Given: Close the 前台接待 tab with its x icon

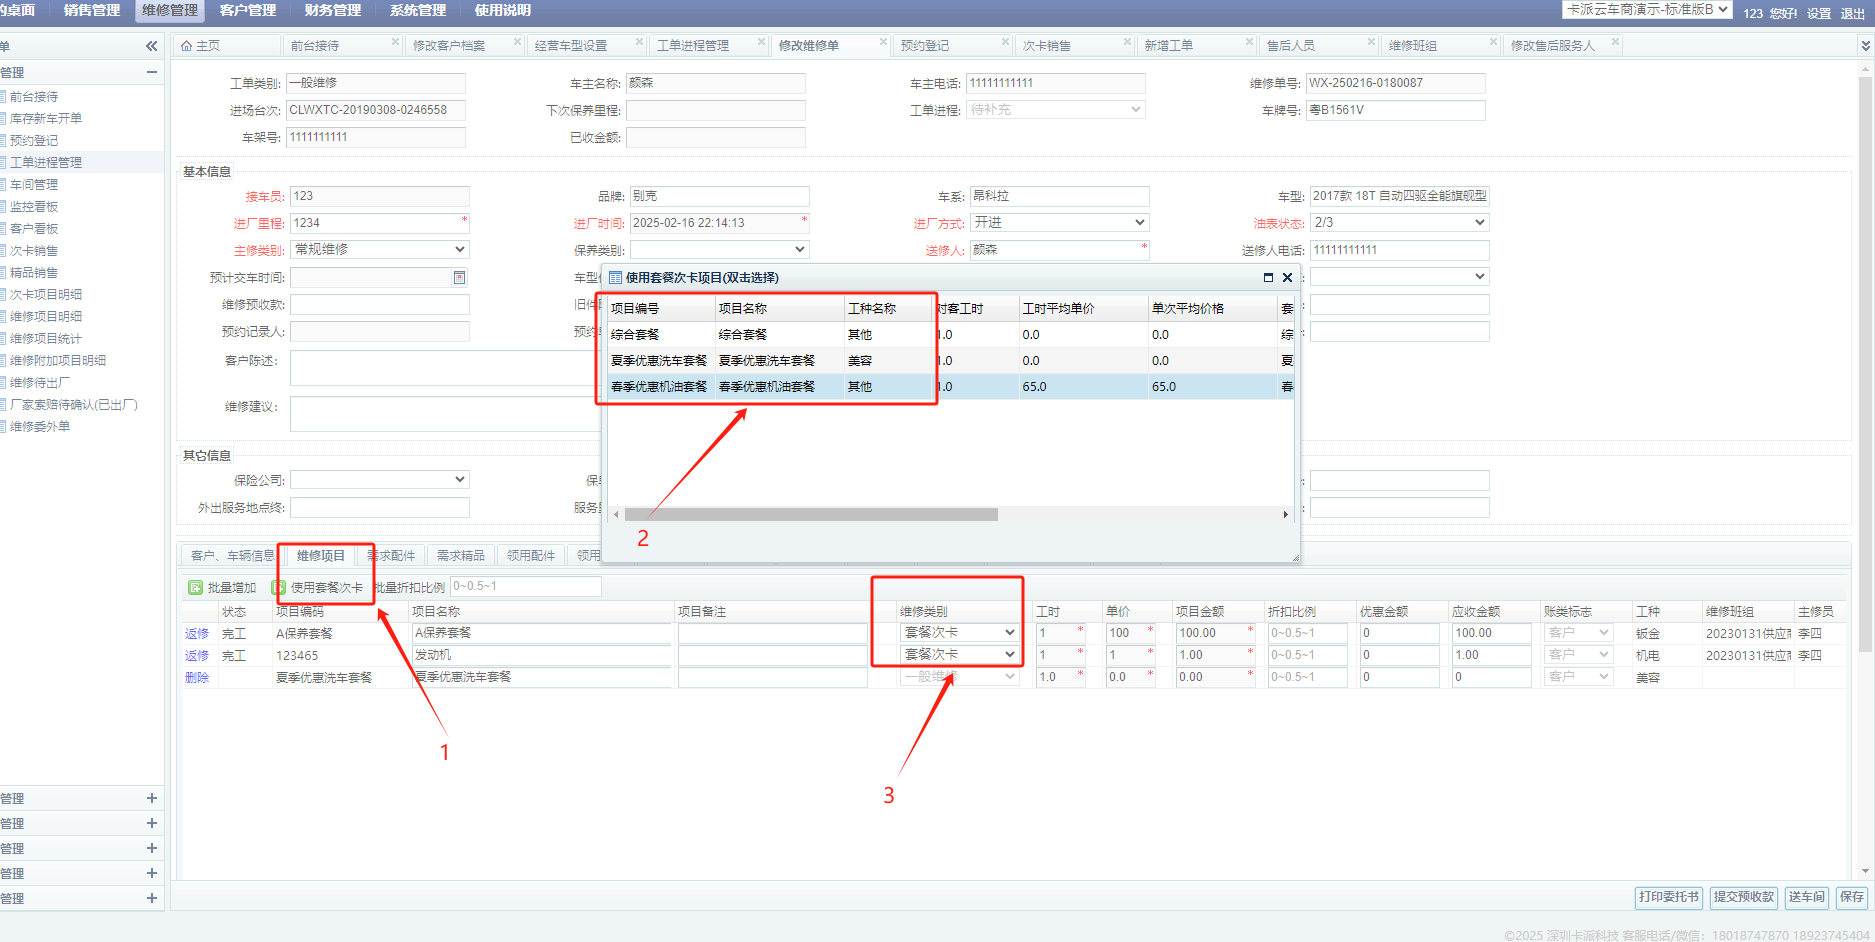Looking at the screenshot, I should point(395,42).
